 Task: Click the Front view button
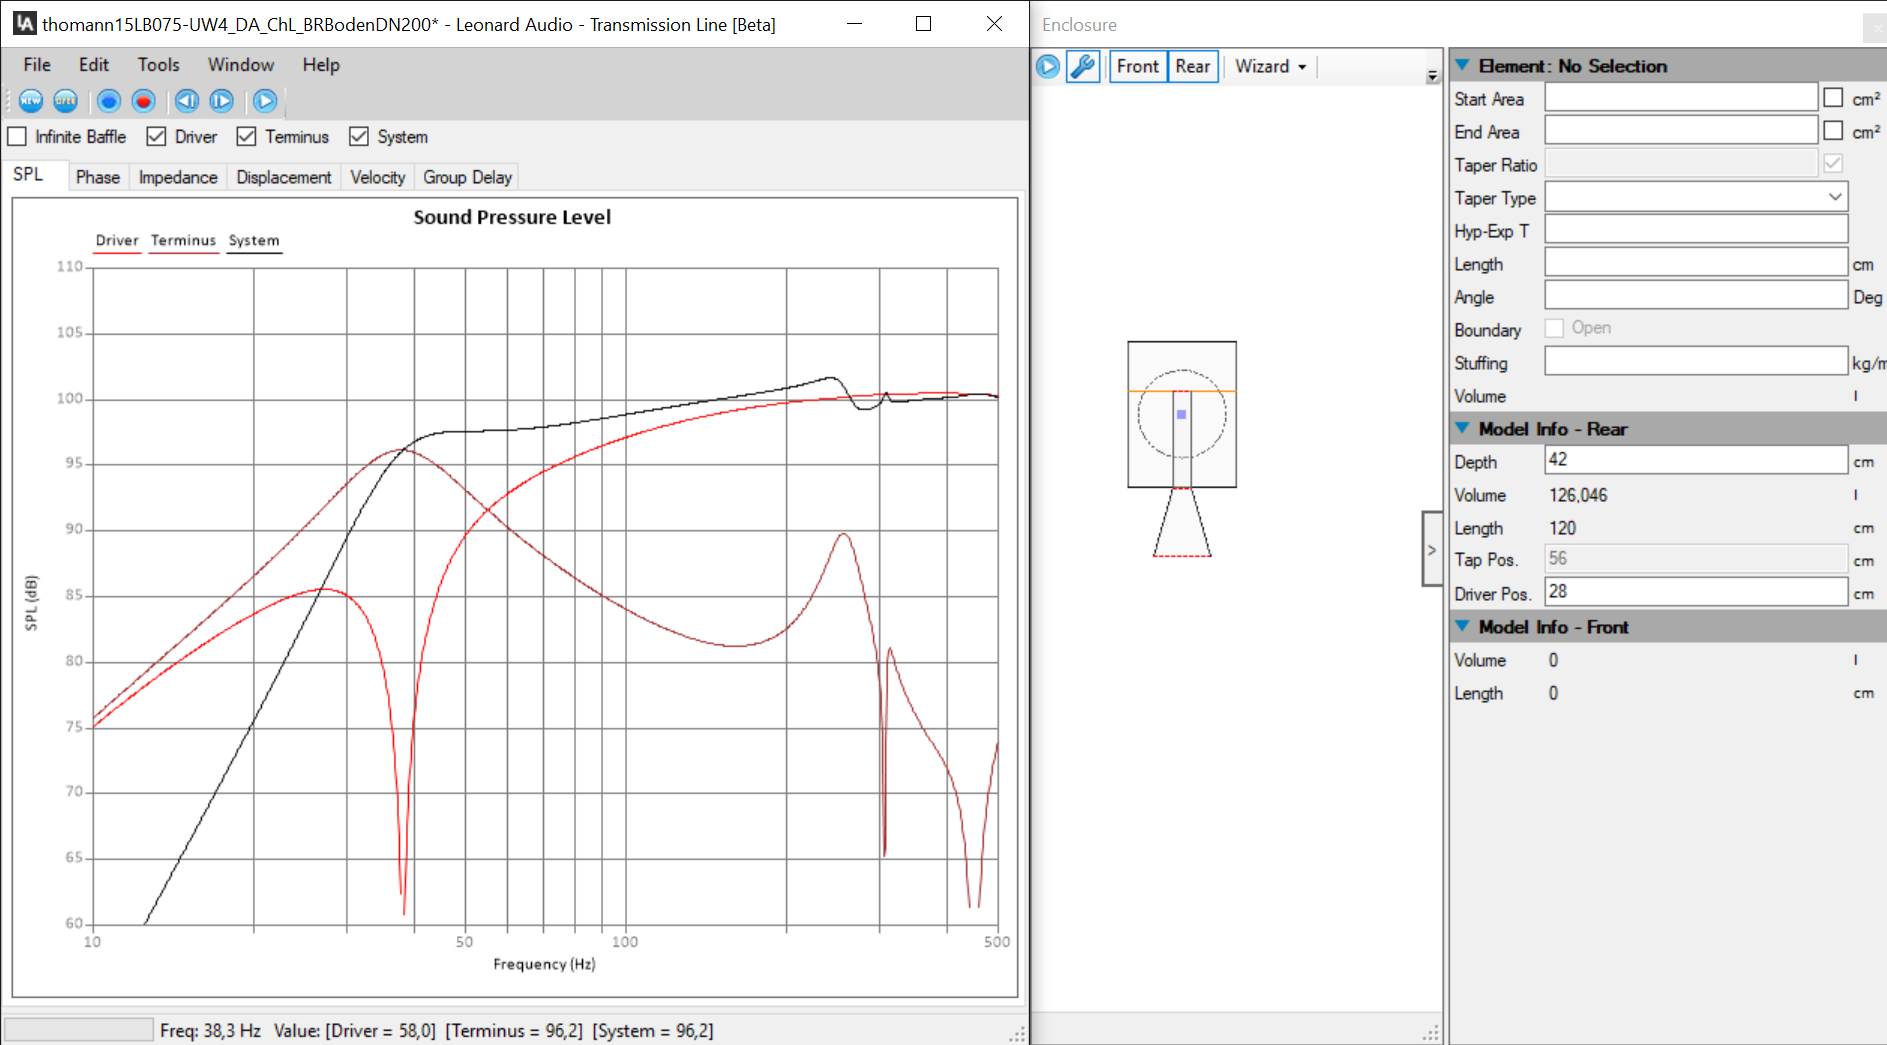pos(1137,67)
